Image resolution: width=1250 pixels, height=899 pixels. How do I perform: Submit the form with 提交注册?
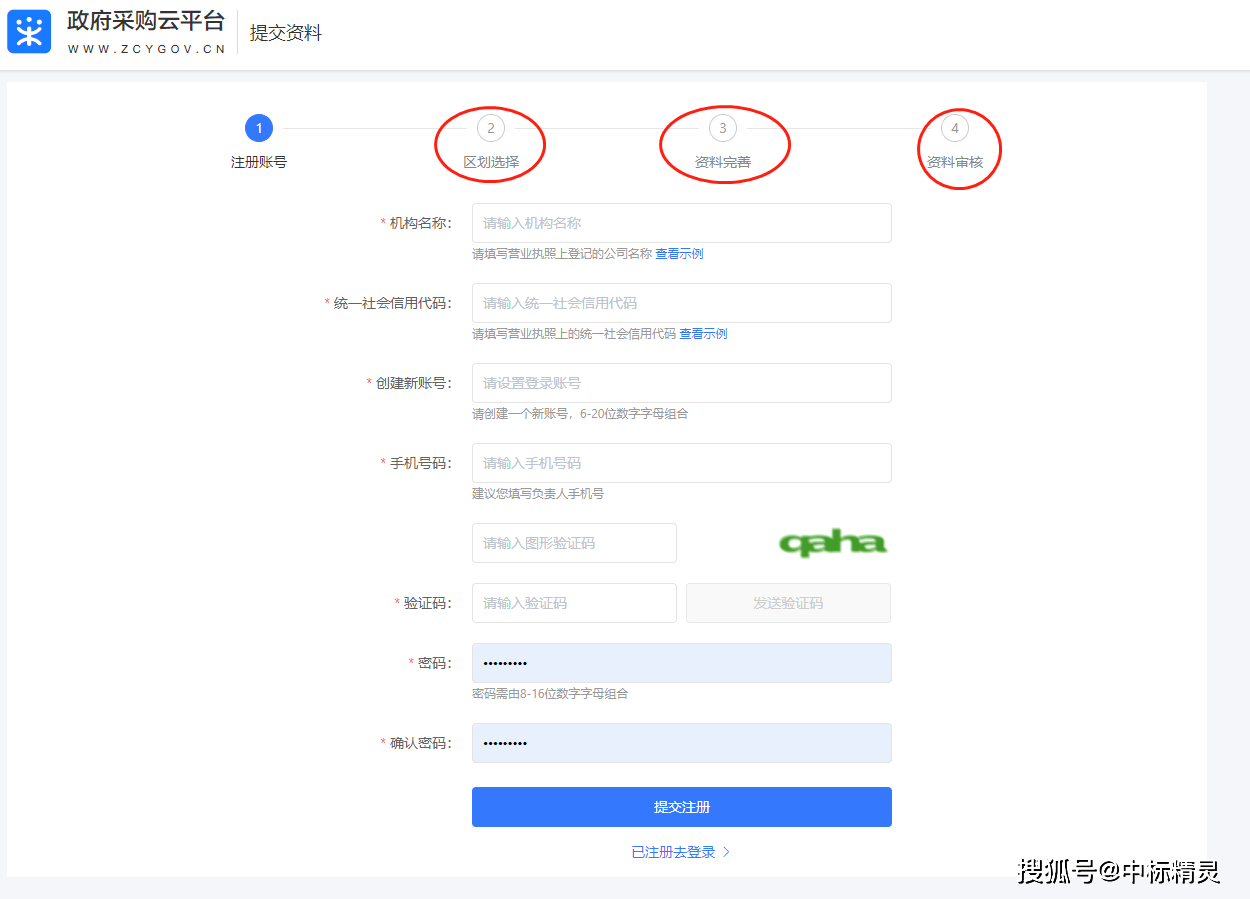pos(682,807)
